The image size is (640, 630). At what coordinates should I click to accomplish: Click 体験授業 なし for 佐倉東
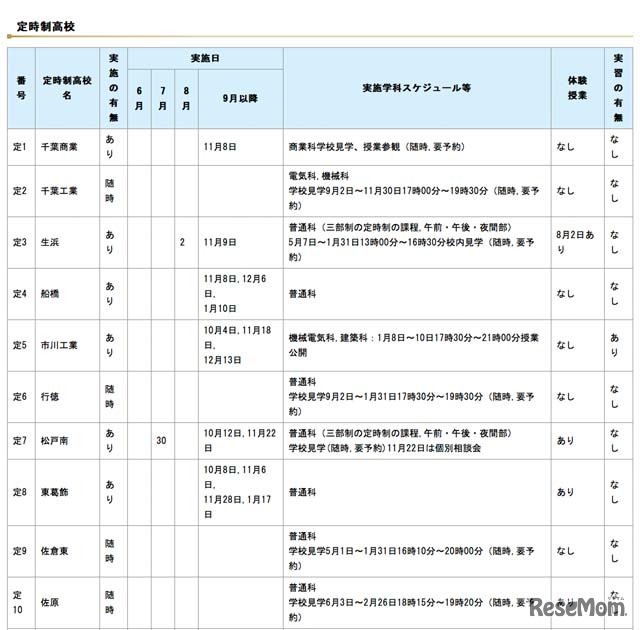tap(565, 550)
